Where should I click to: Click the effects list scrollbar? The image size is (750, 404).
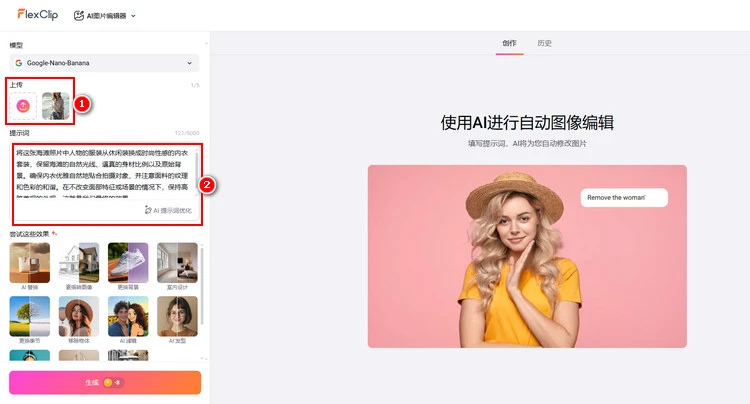click(202, 284)
